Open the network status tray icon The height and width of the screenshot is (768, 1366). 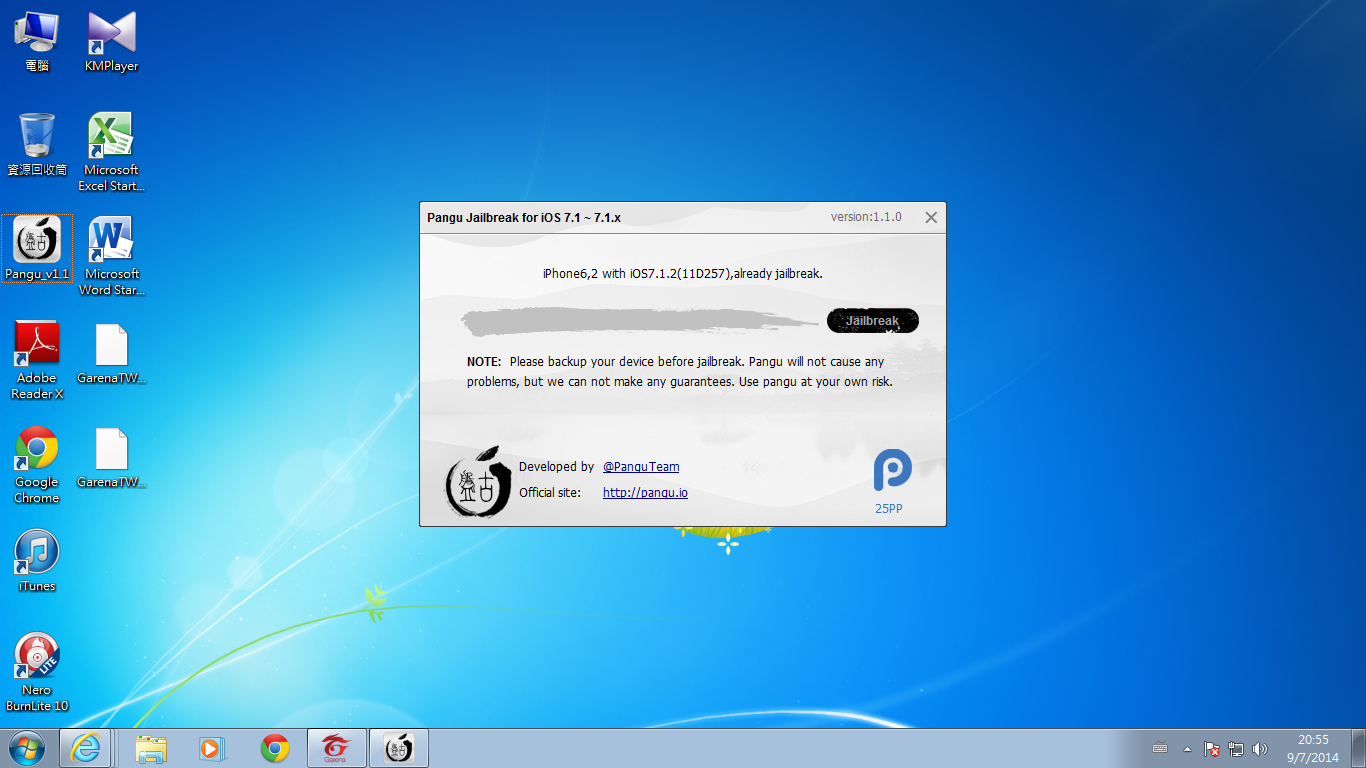point(1236,749)
